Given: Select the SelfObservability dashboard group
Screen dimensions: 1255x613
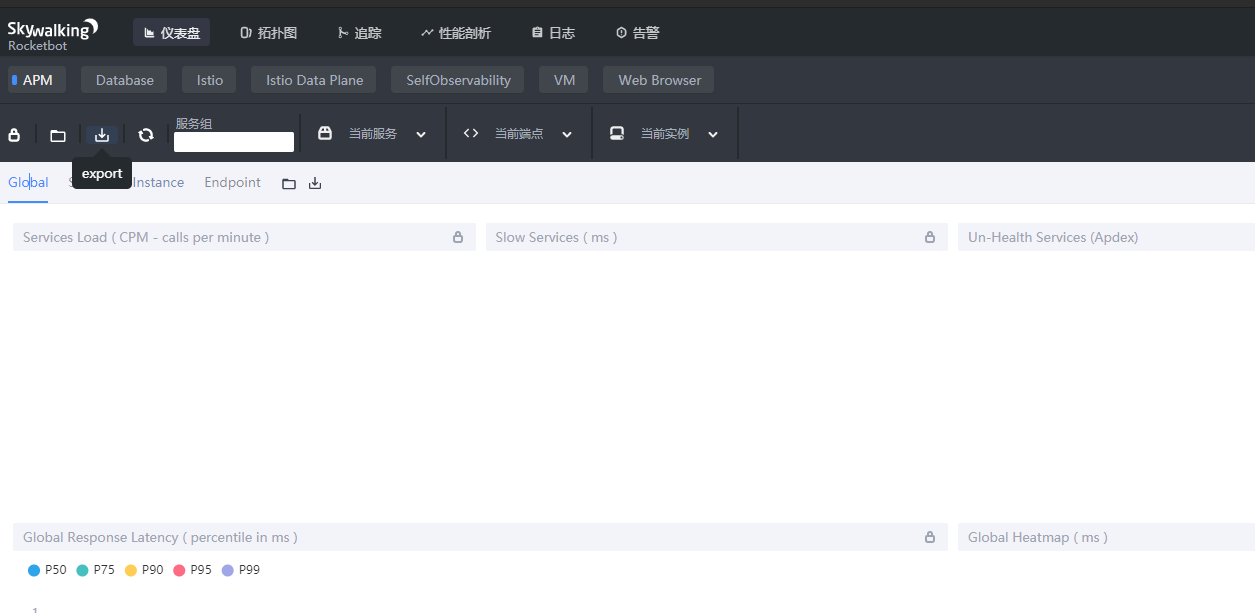Looking at the screenshot, I should pos(458,80).
